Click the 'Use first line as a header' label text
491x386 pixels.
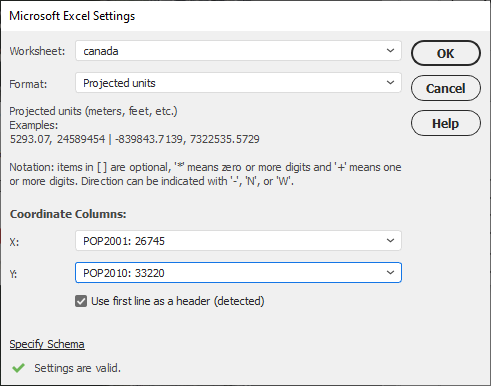[x=178, y=301]
